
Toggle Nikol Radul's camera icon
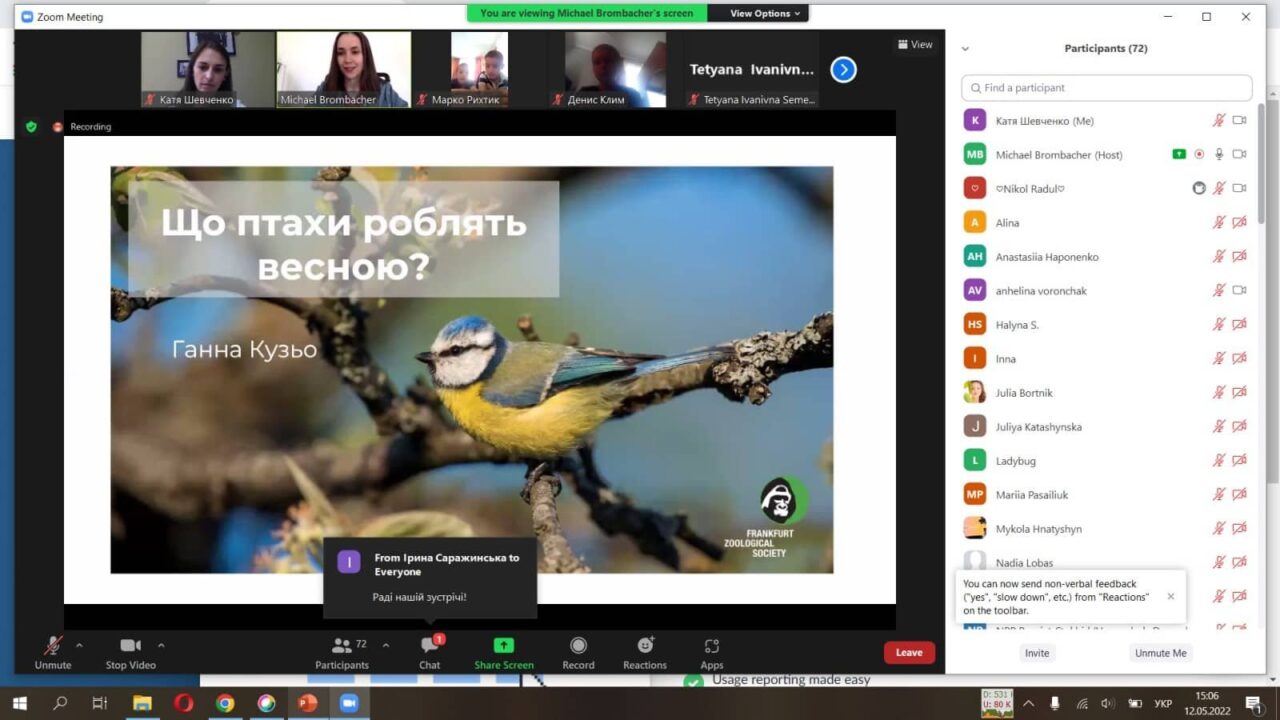(1239, 188)
